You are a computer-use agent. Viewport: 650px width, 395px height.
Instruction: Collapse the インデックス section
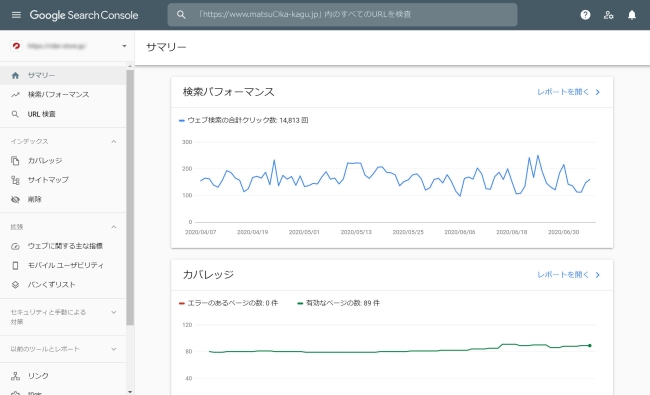pyautogui.click(x=114, y=141)
